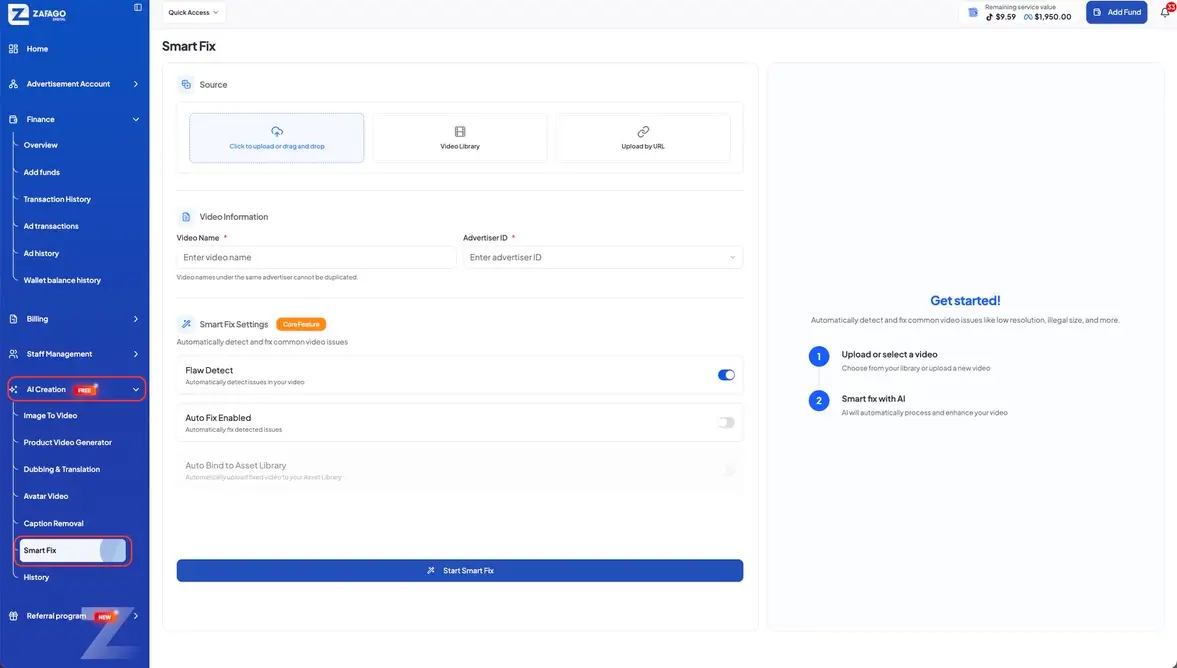This screenshot has width=1177, height=668.
Task: Collapse the Finance section chevron
Action: click(136, 119)
